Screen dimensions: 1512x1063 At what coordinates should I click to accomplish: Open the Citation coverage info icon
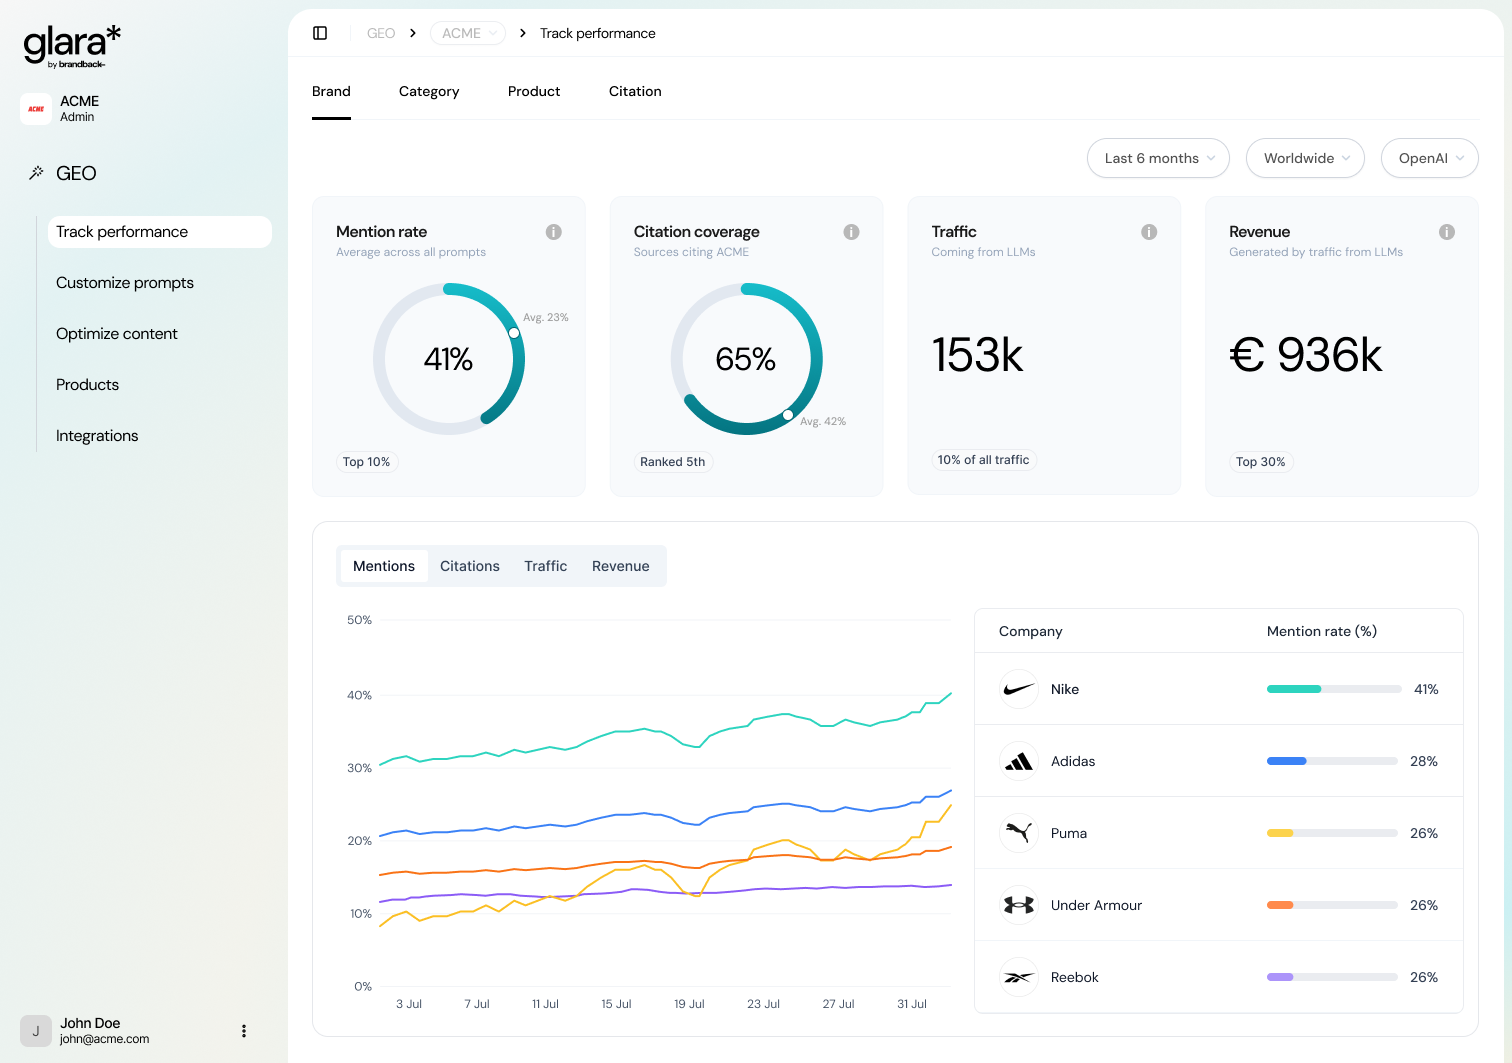coord(851,232)
